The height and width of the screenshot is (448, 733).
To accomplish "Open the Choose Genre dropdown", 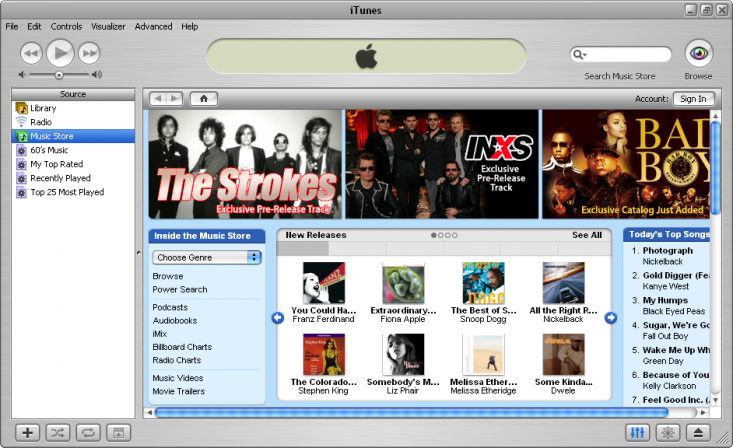I will 207,257.
